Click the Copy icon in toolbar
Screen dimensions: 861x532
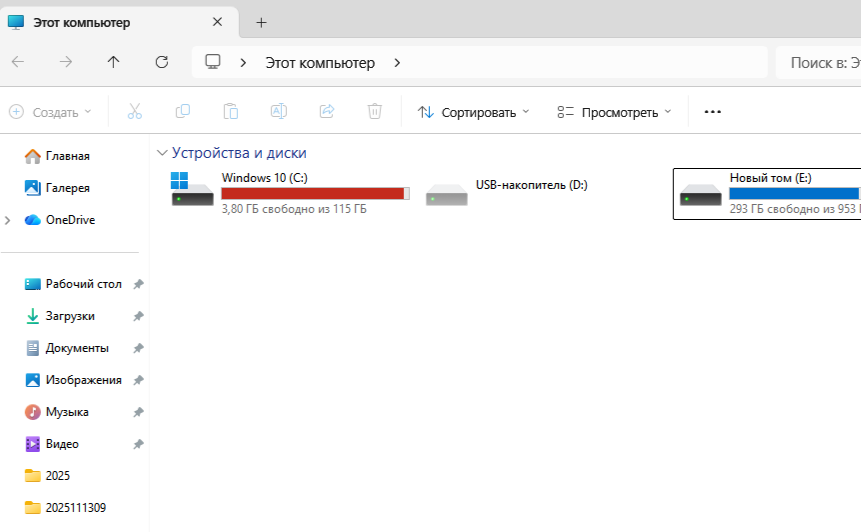point(183,112)
